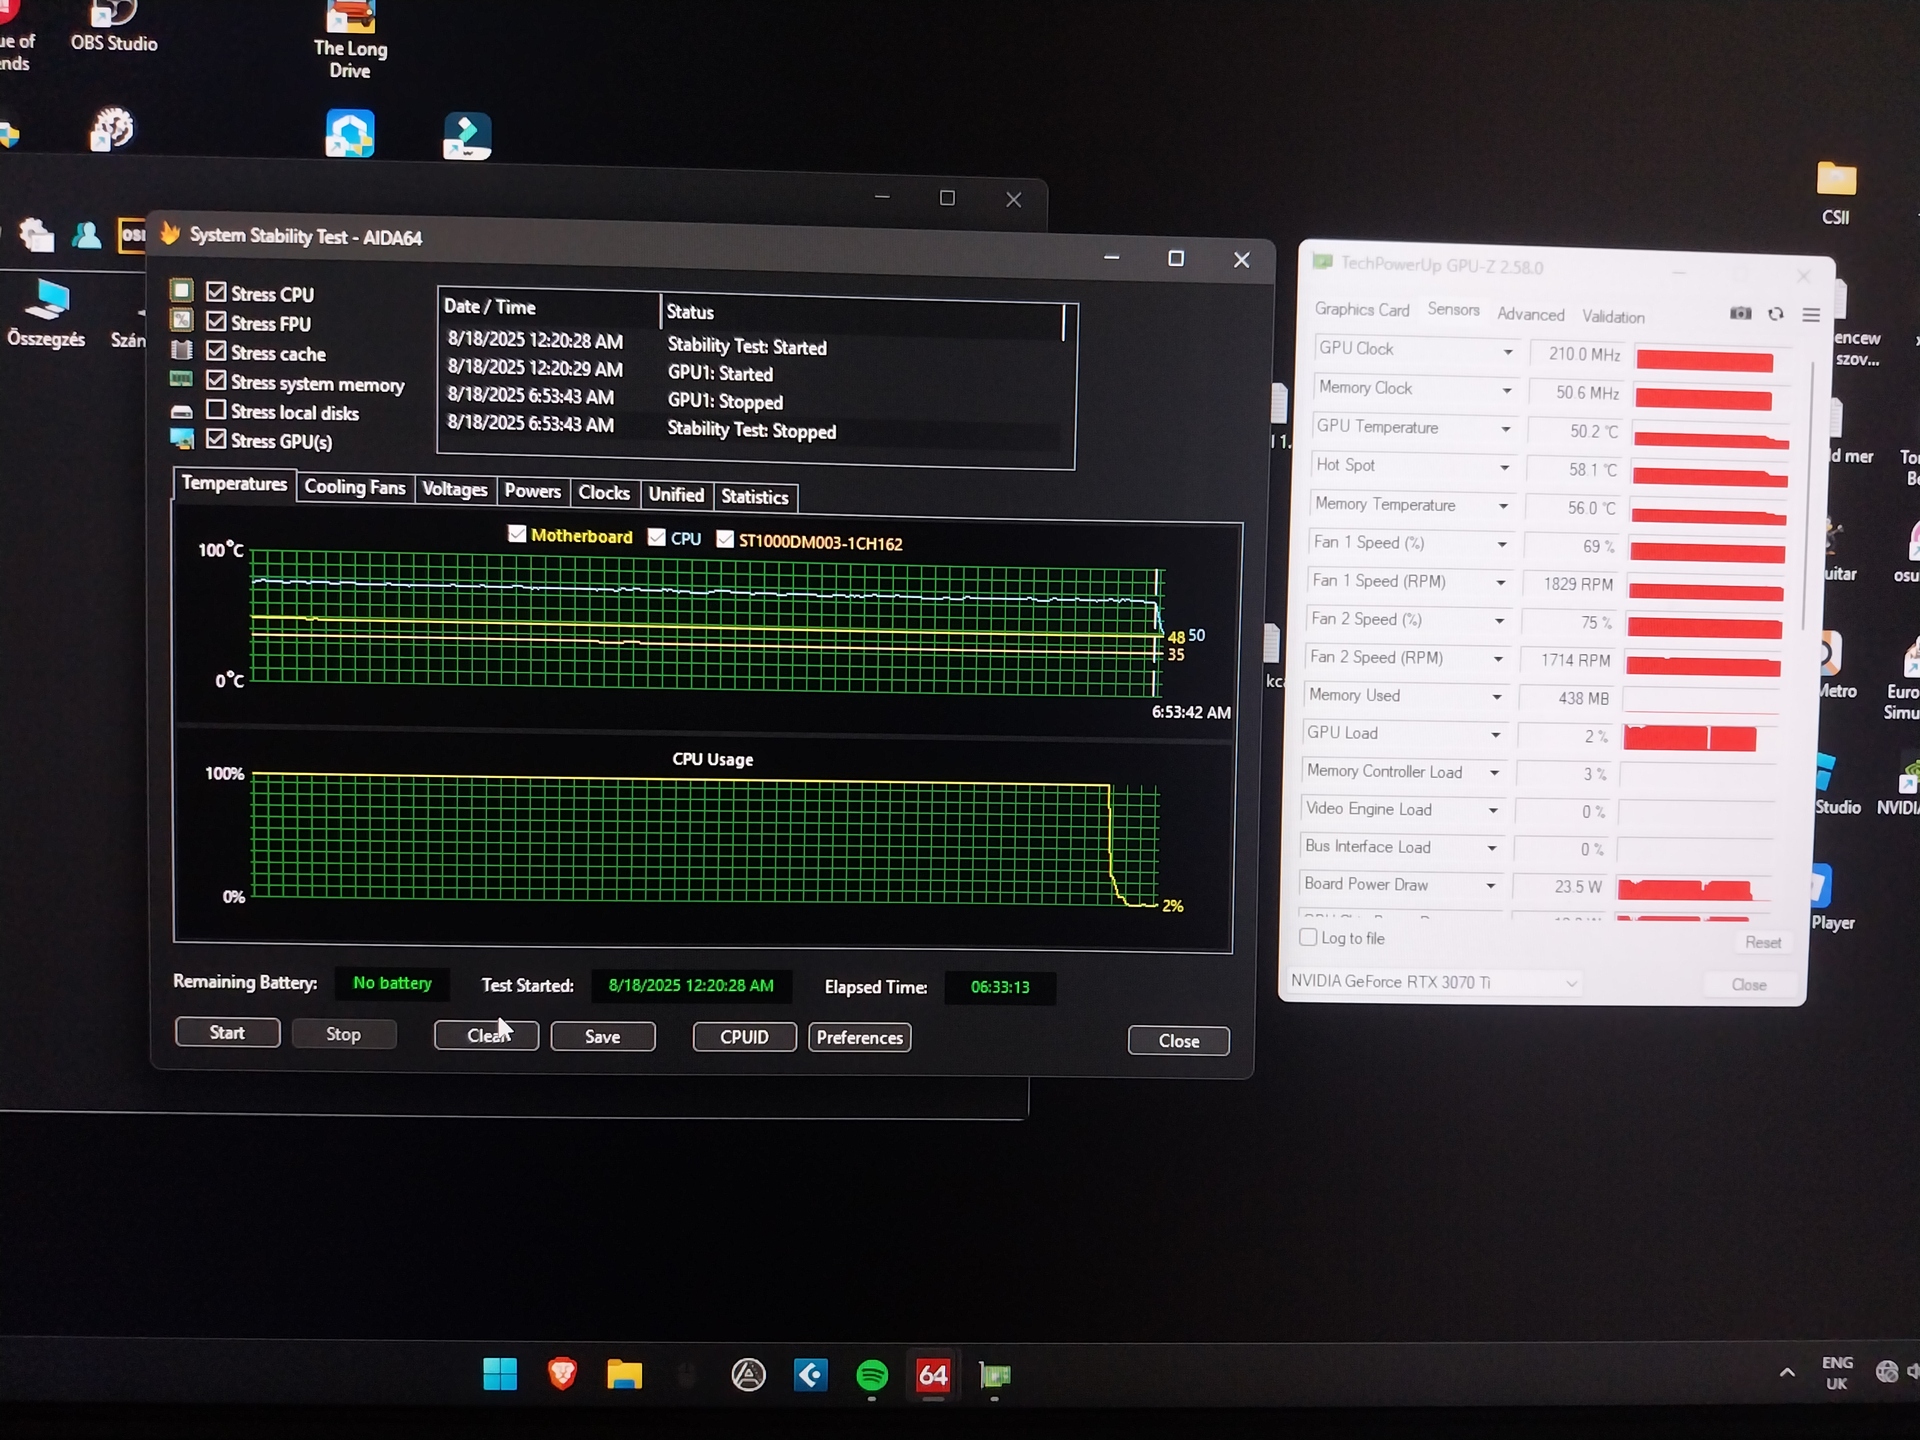Open the GPU-Z hamburger menu icon
Viewport: 1920px width, 1440px height.
(x=1811, y=315)
